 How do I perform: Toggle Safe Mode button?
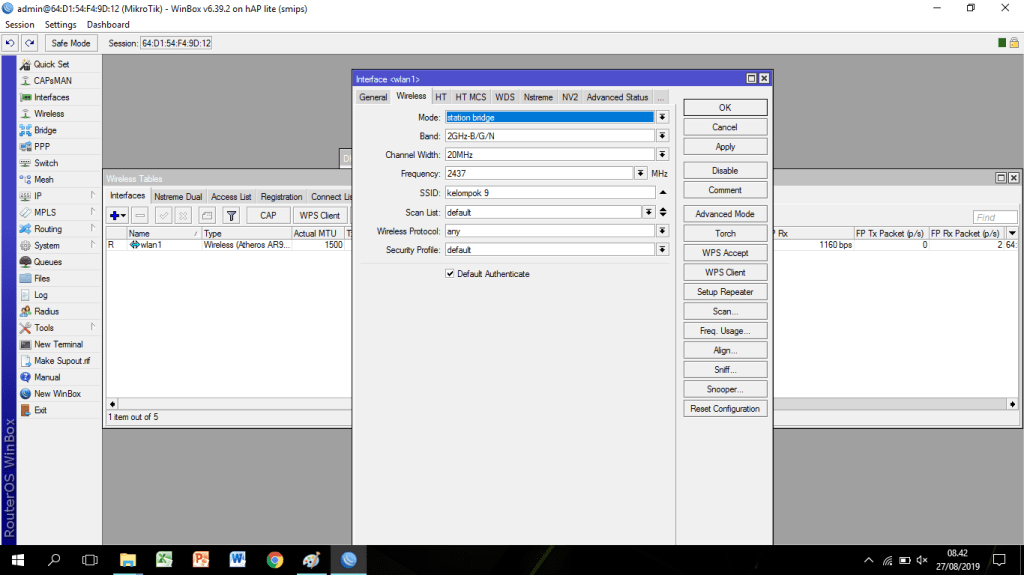point(71,43)
